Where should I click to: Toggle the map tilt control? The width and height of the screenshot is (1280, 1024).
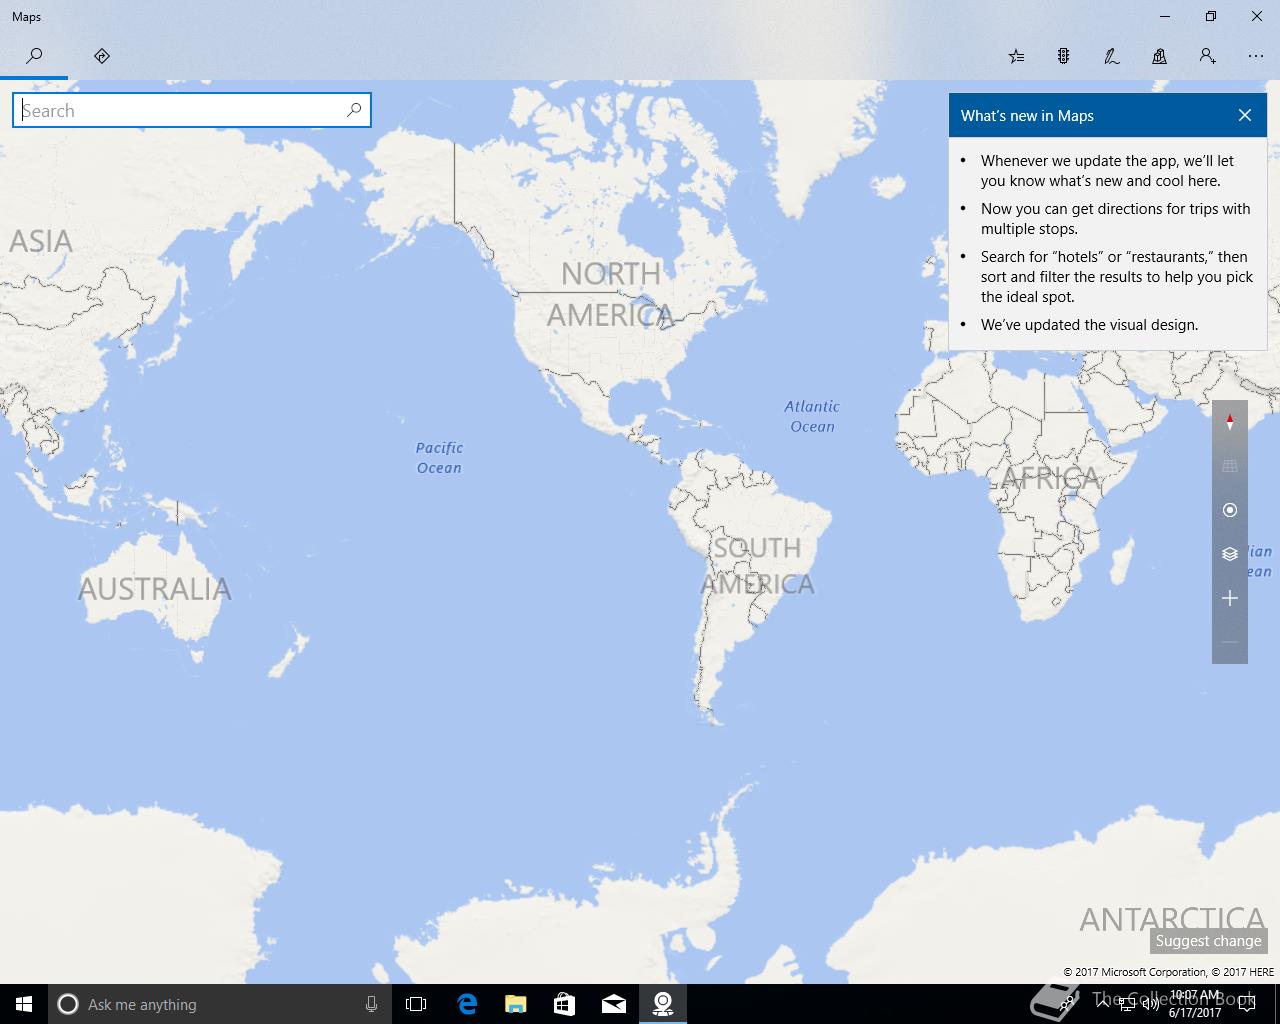click(x=1230, y=466)
